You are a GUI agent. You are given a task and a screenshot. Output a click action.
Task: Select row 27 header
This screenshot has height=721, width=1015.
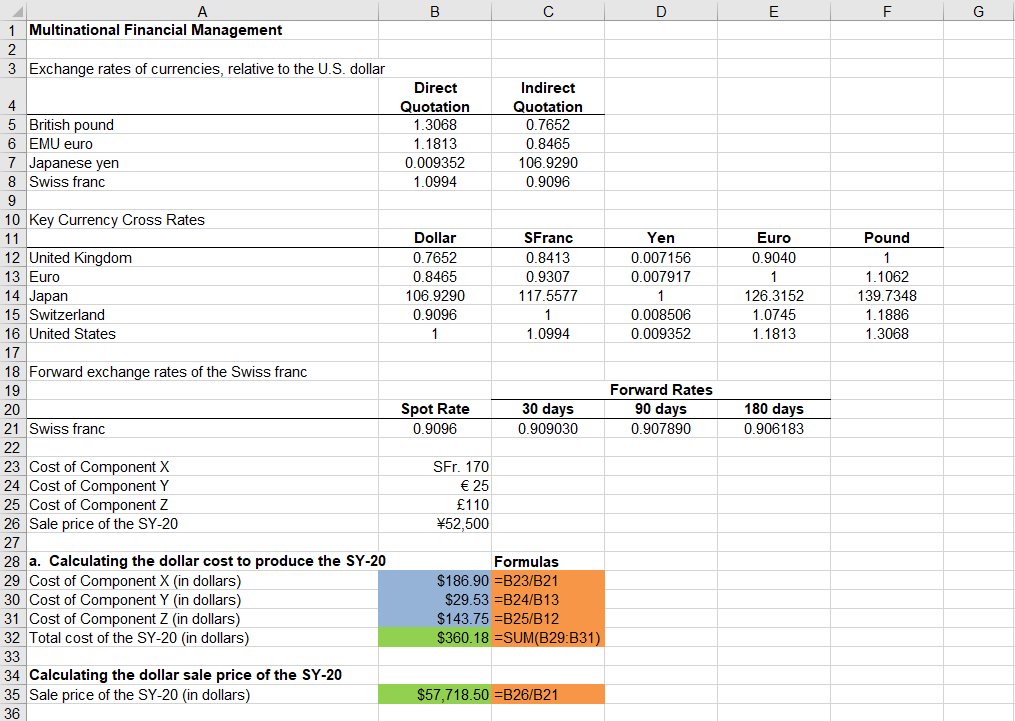coord(13,542)
